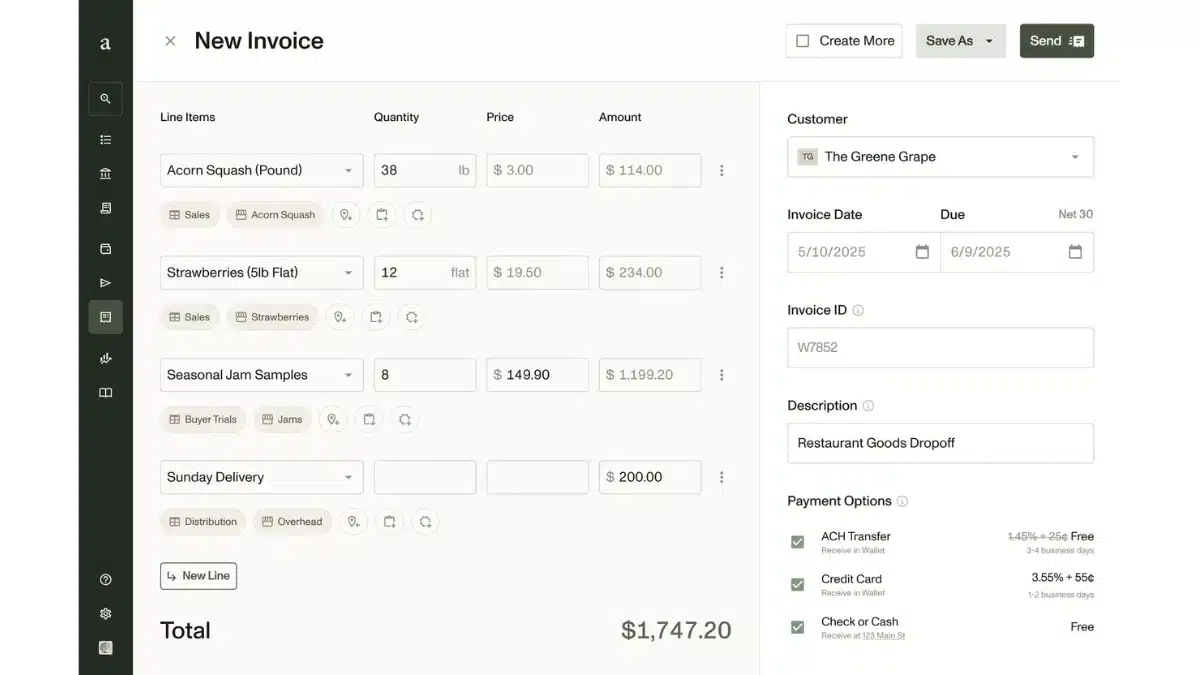Click the 'Net 30' payment terms text
The width and height of the screenshot is (1200, 675).
1076,214
